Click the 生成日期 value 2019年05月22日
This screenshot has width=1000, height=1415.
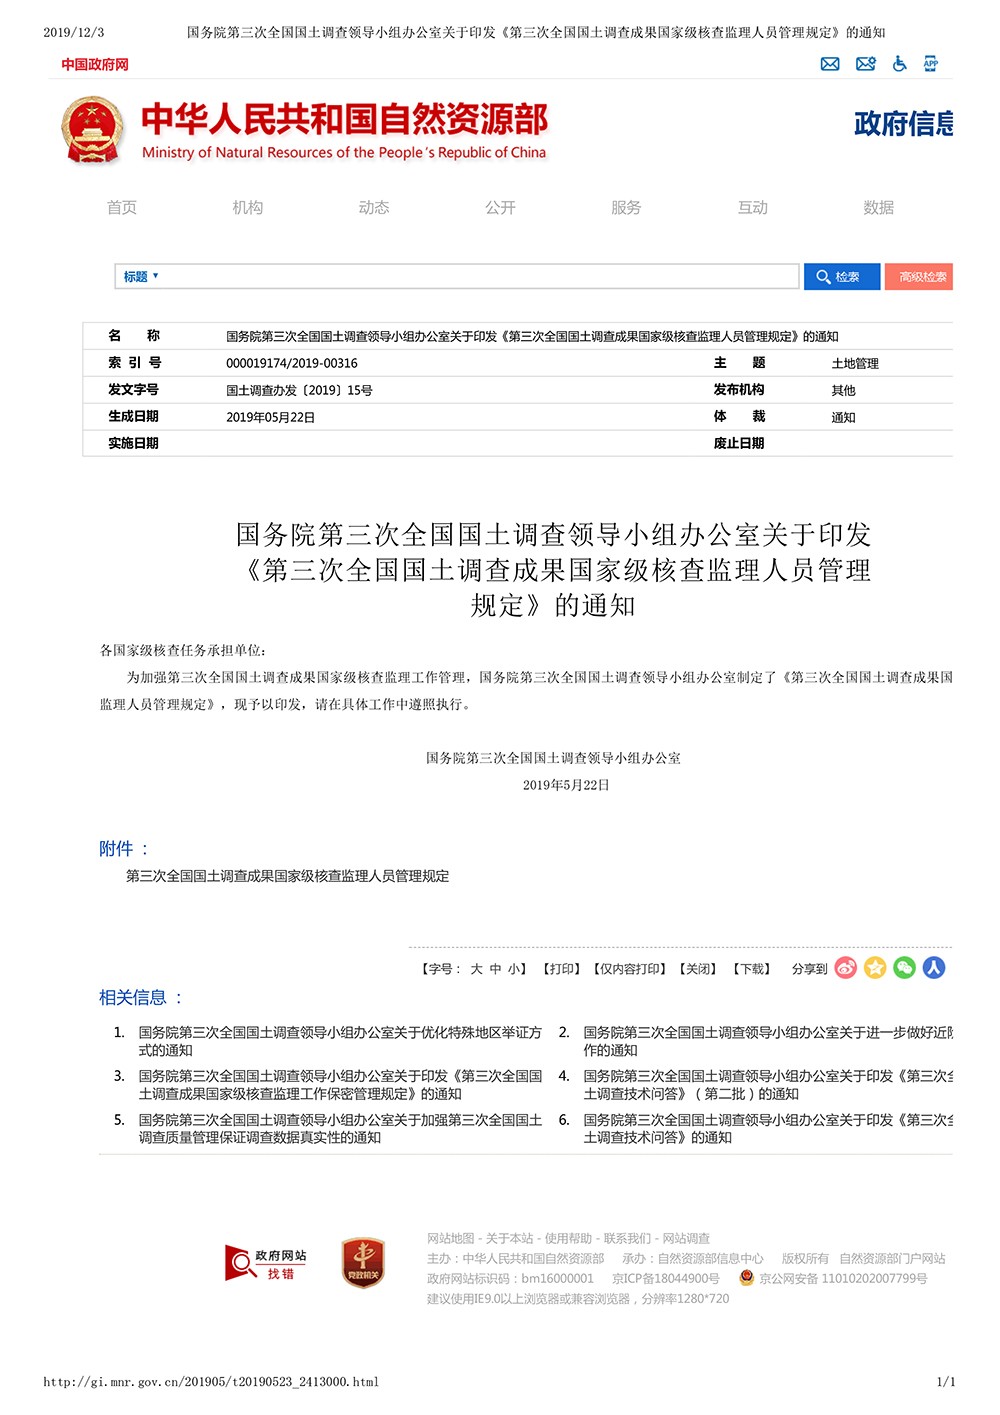270,418
